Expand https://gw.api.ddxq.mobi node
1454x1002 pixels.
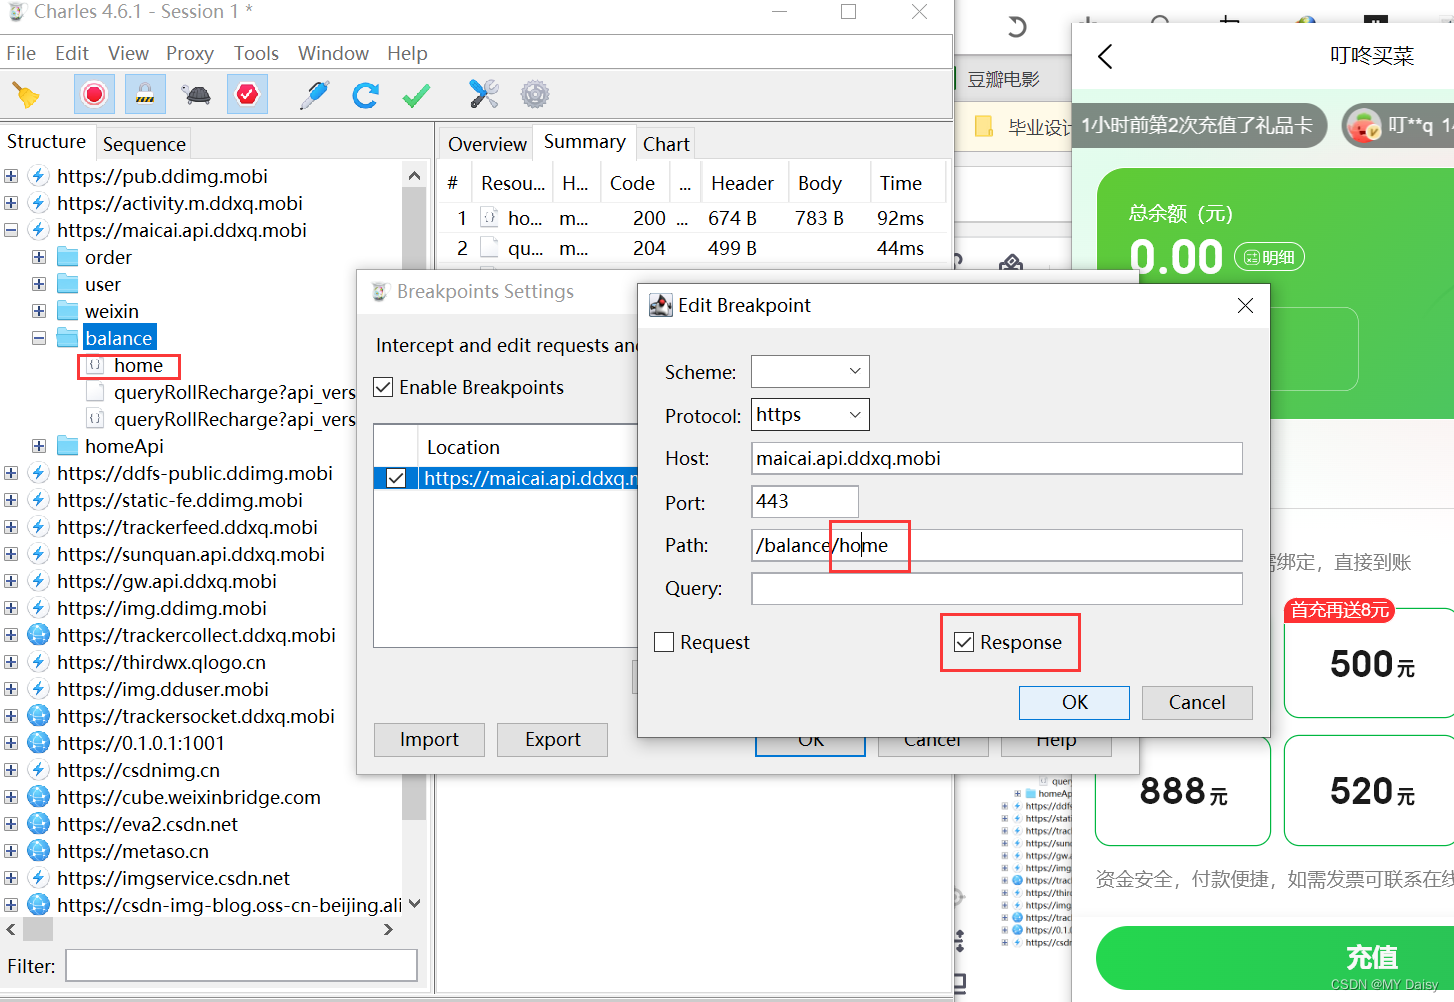pyautogui.click(x=11, y=581)
